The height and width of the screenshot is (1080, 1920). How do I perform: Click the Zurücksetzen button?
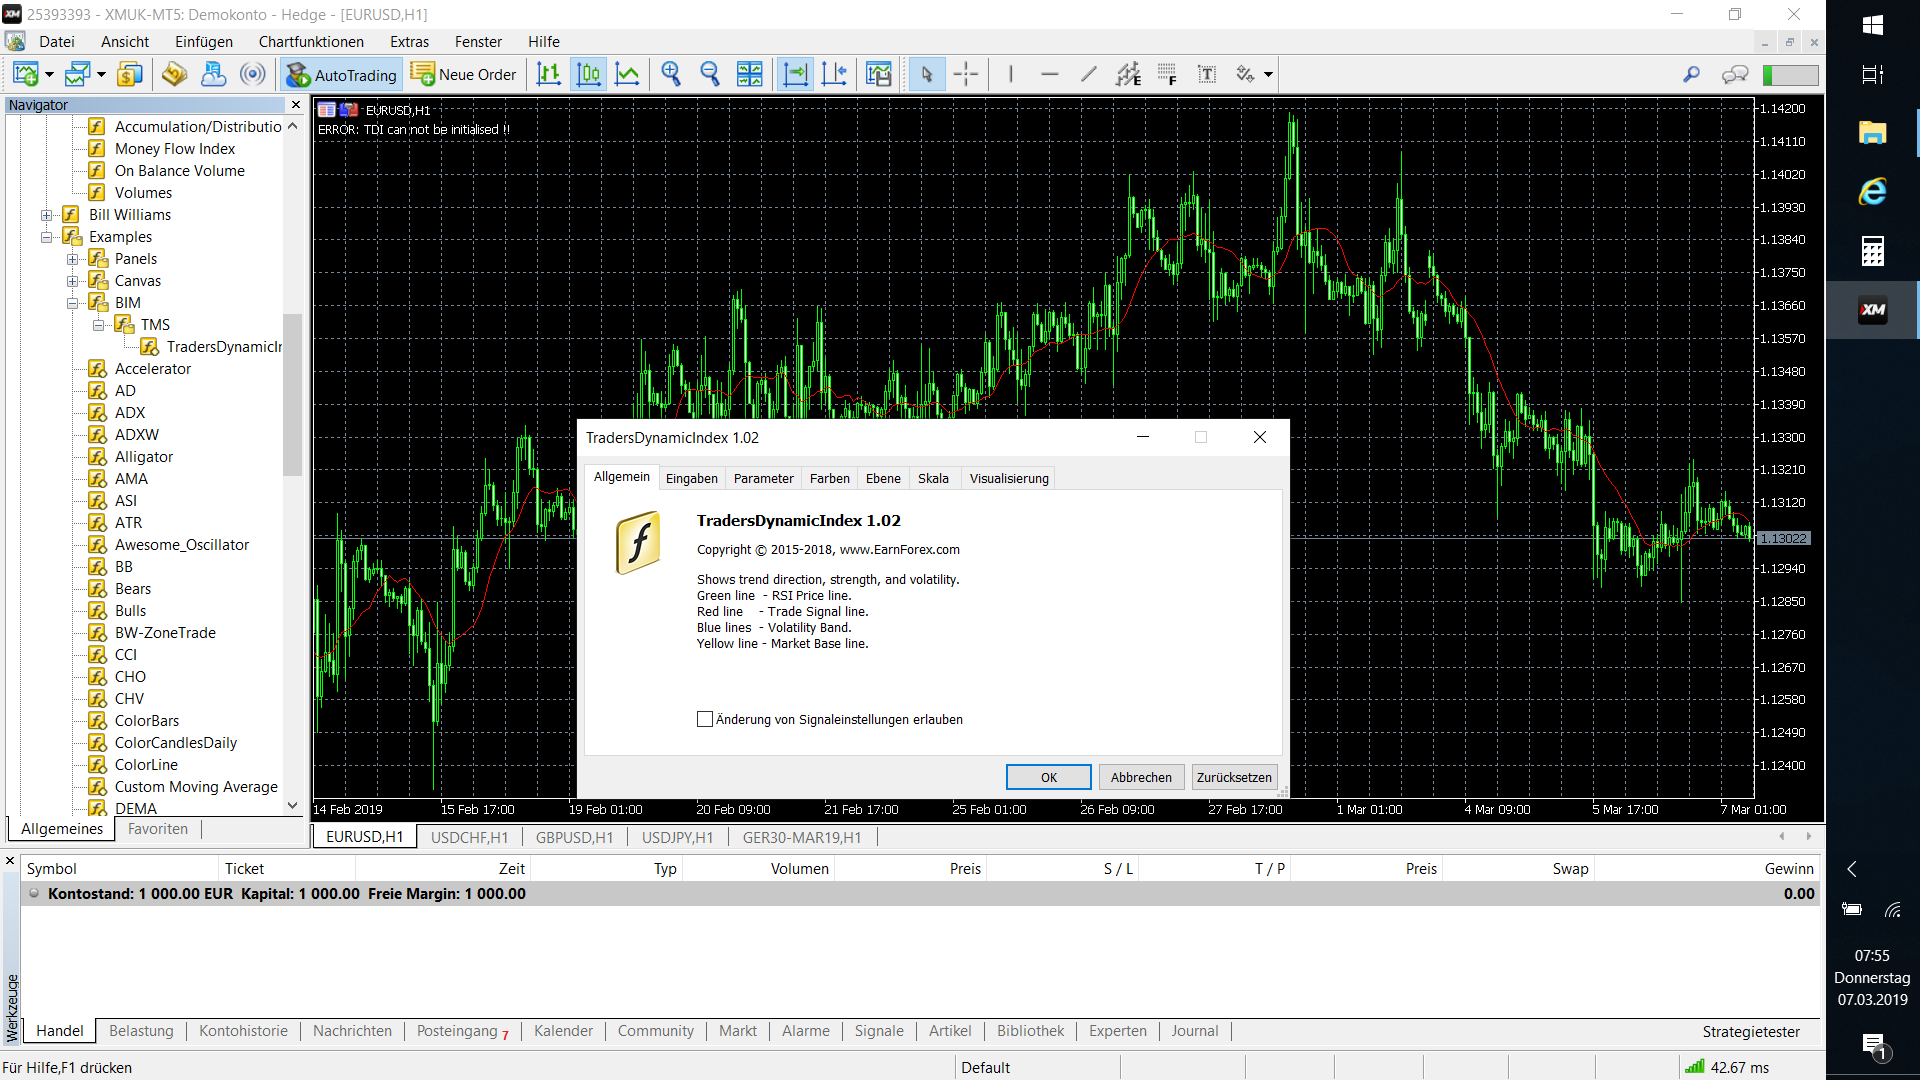1234,777
